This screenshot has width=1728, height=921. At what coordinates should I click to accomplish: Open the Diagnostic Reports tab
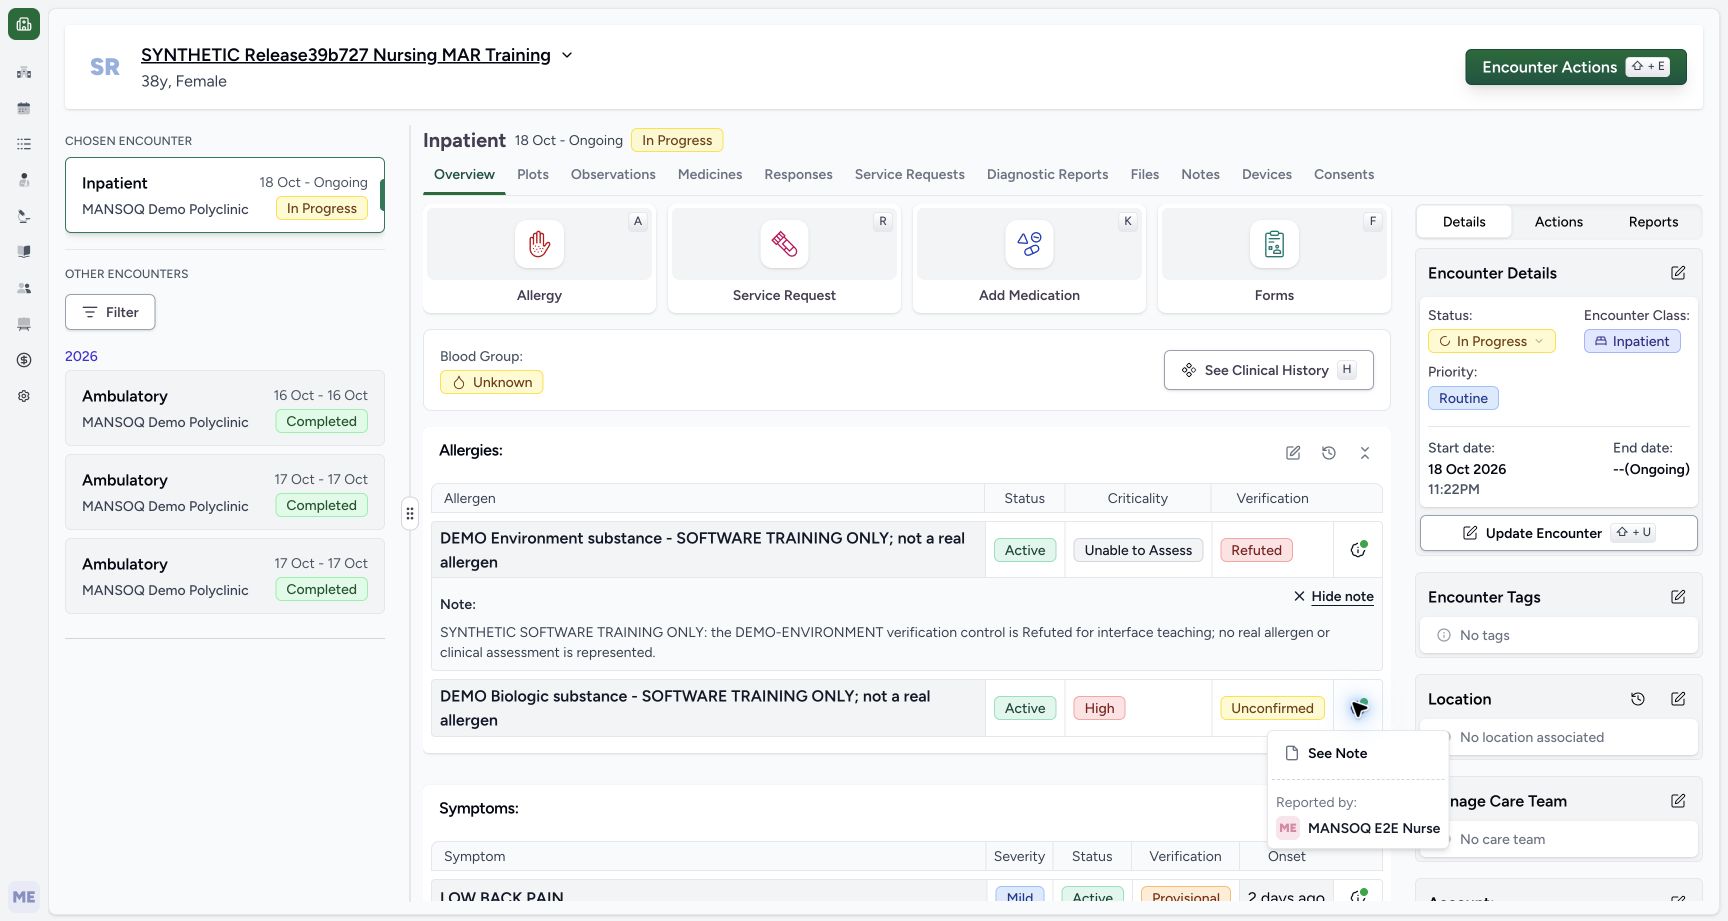pyautogui.click(x=1047, y=174)
